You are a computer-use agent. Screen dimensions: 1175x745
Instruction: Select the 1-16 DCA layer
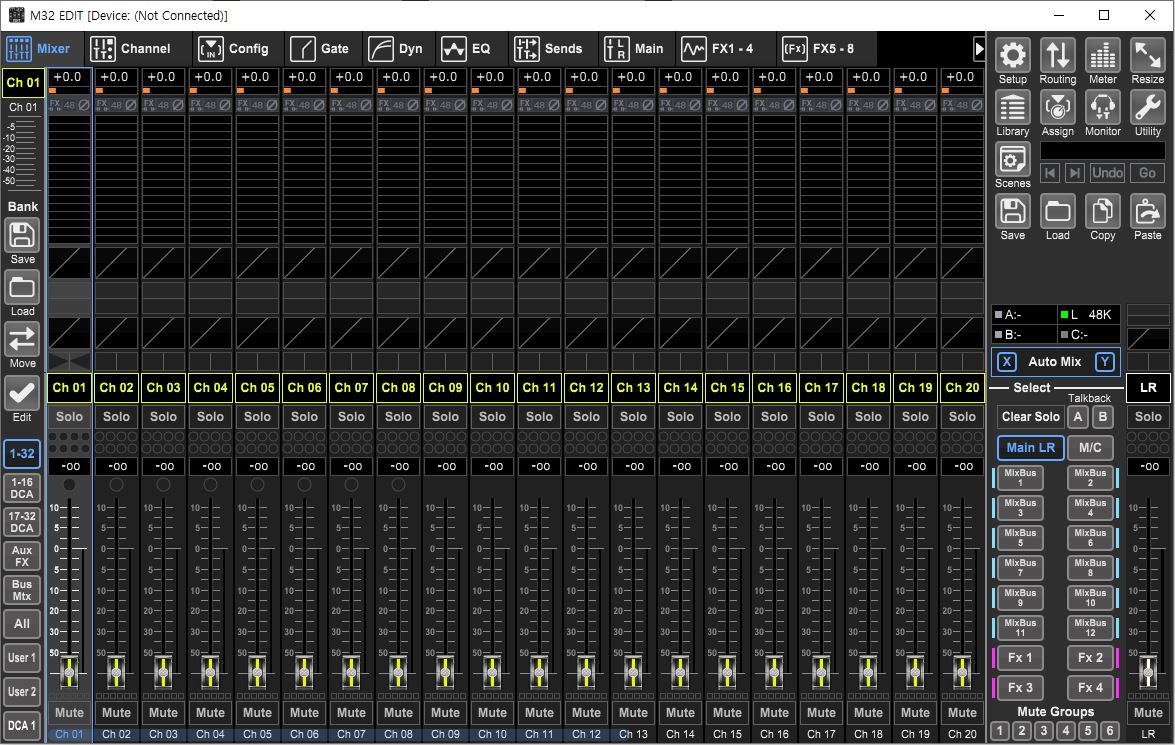coord(22,489)
